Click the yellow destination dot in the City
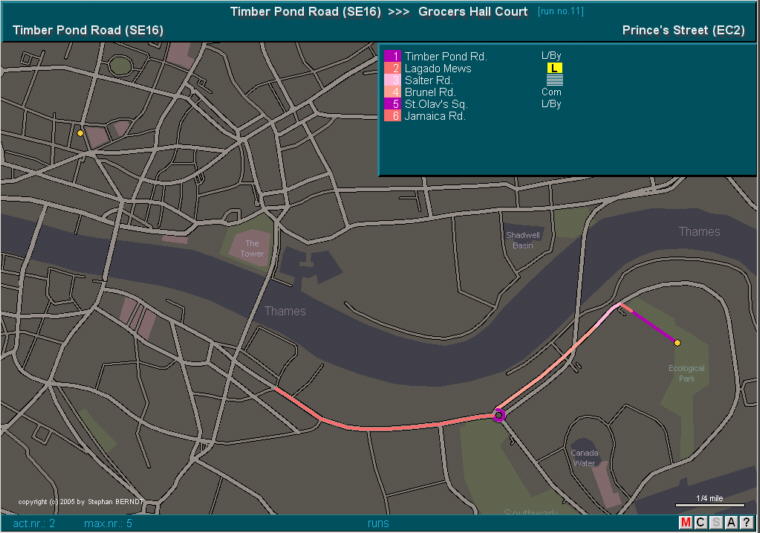This screenshot has width=760, height=533. (81, 133)
